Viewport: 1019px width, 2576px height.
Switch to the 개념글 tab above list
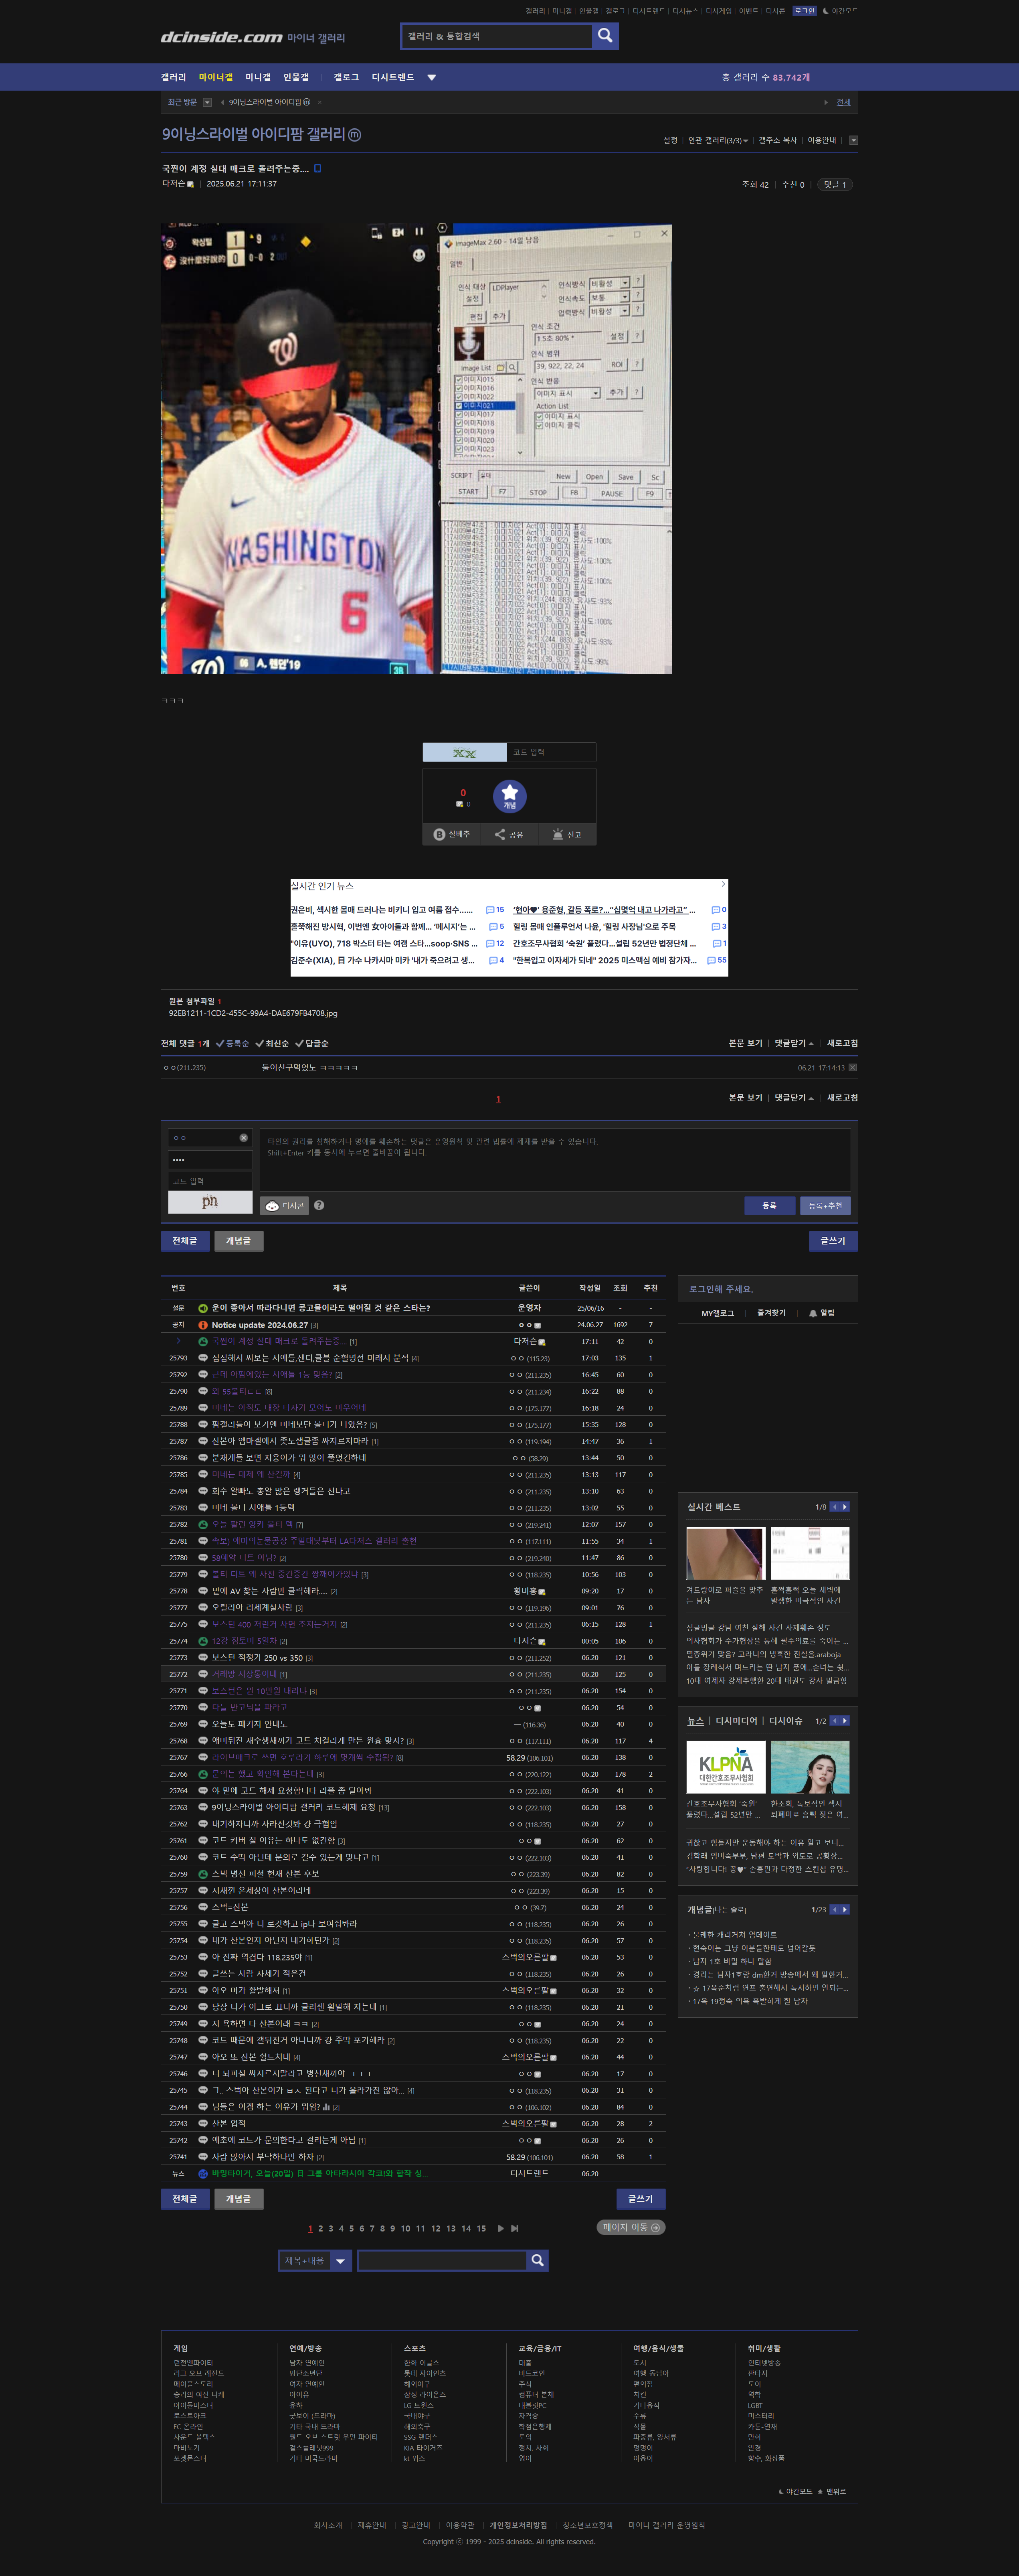(x=238, y=1241)
